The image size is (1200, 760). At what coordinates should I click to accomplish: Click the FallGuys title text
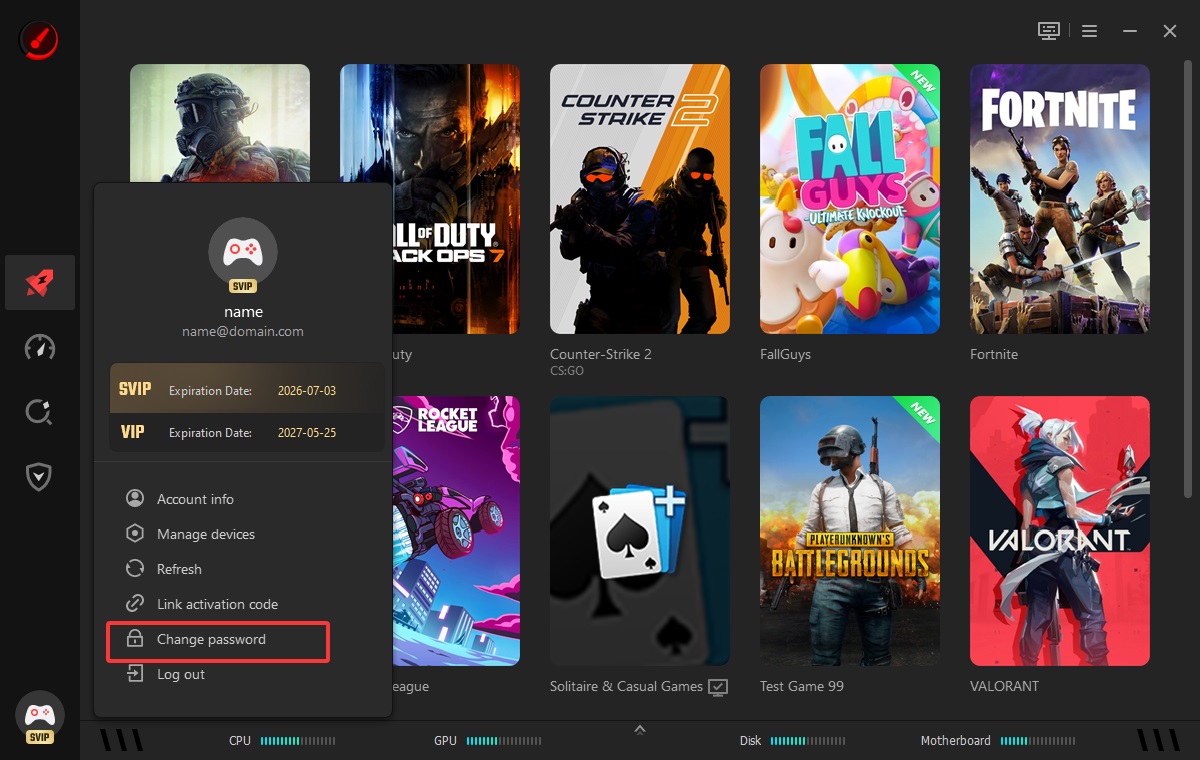click(x=786, y=354)
